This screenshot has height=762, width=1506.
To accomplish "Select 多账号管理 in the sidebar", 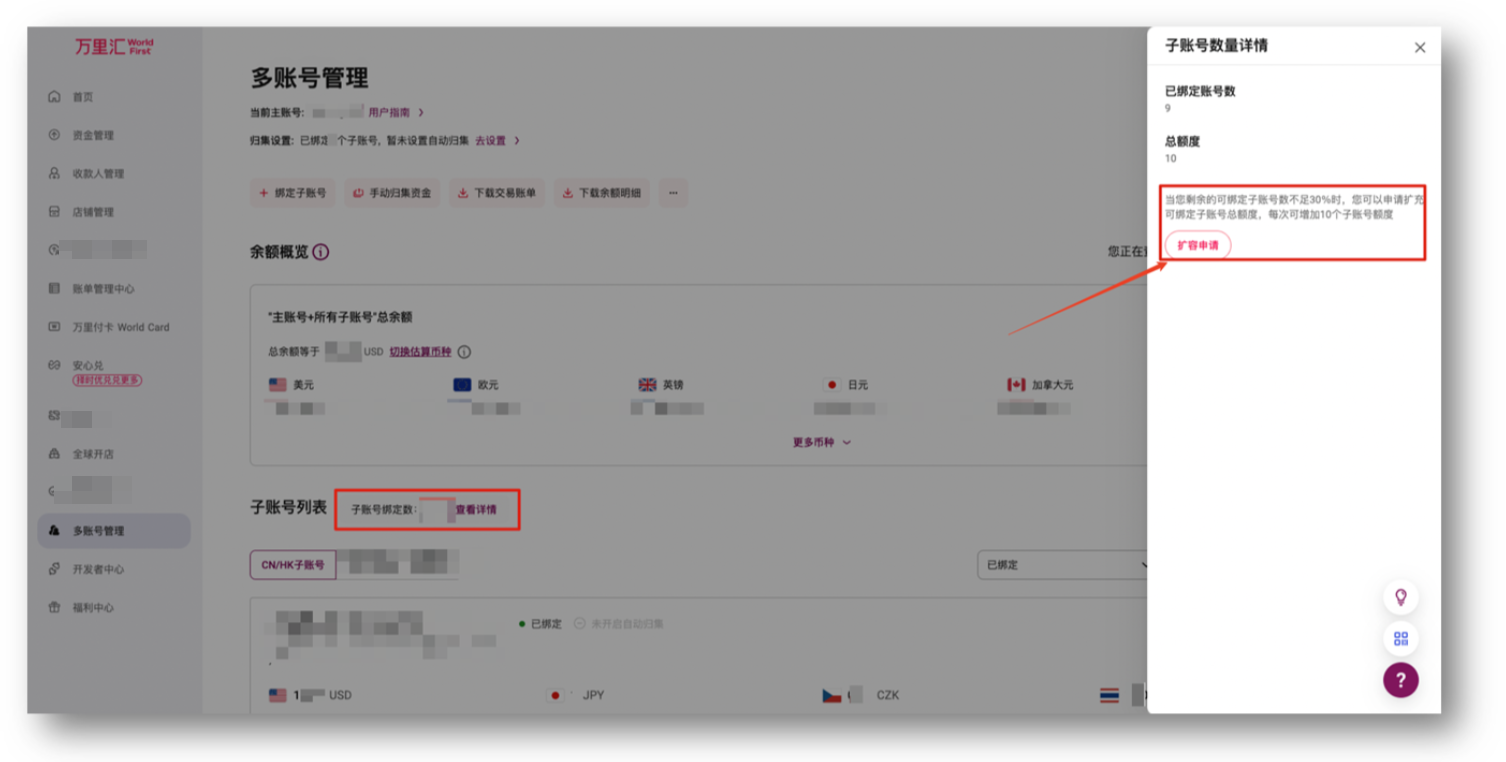I will coord(98,531).
